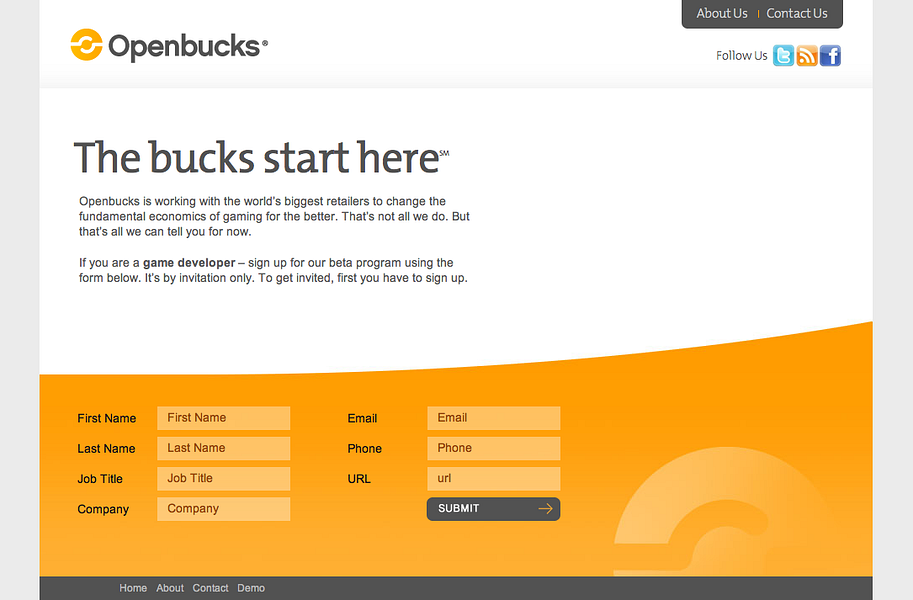
Task: Click the 'Company' form label
Action: coord(103,510)
